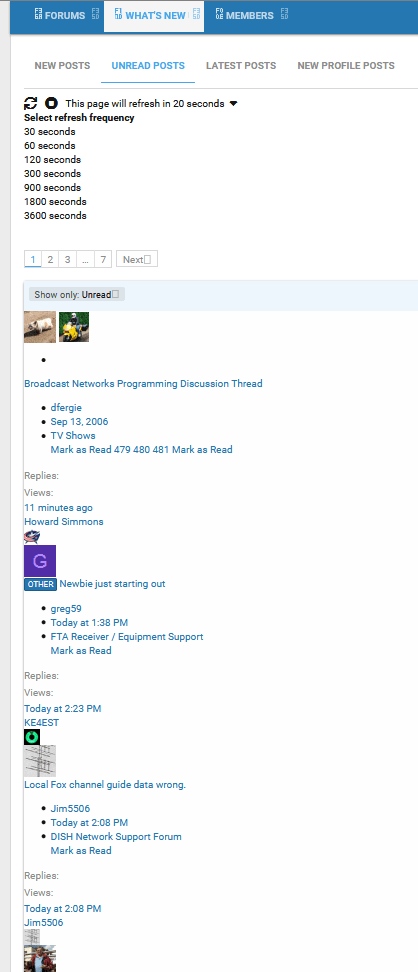Select 60 seconds refresh frequency
Image resolution: width=418 pixels, height=972 pixels.
[50, 146]
